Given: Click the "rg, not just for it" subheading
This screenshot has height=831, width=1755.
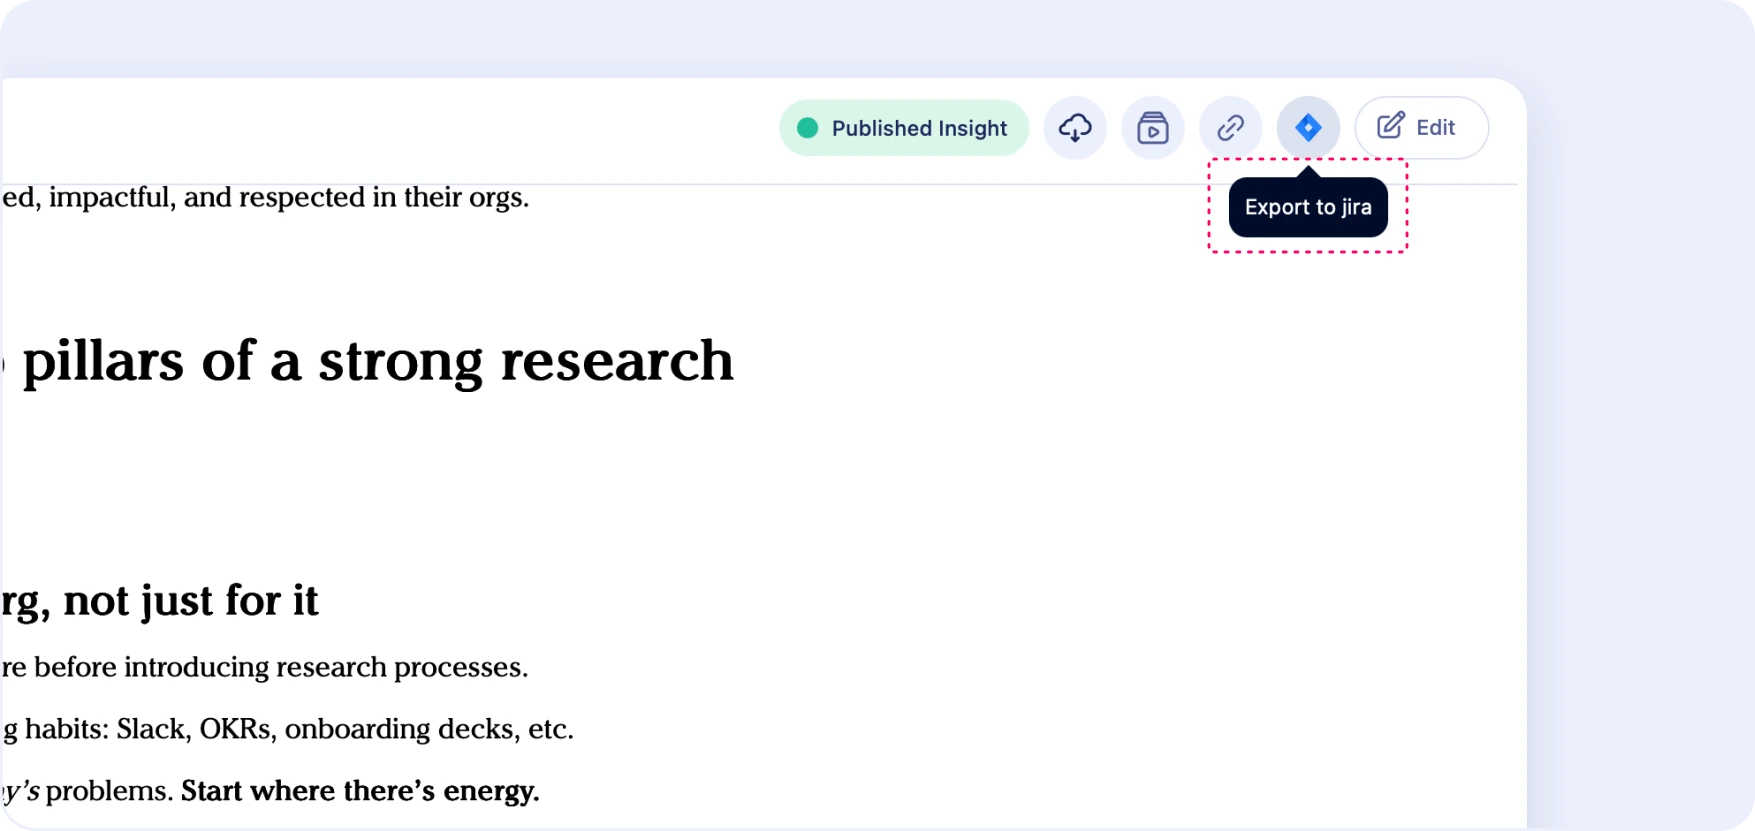Looking at the screenshot, I should pos(160,601).
